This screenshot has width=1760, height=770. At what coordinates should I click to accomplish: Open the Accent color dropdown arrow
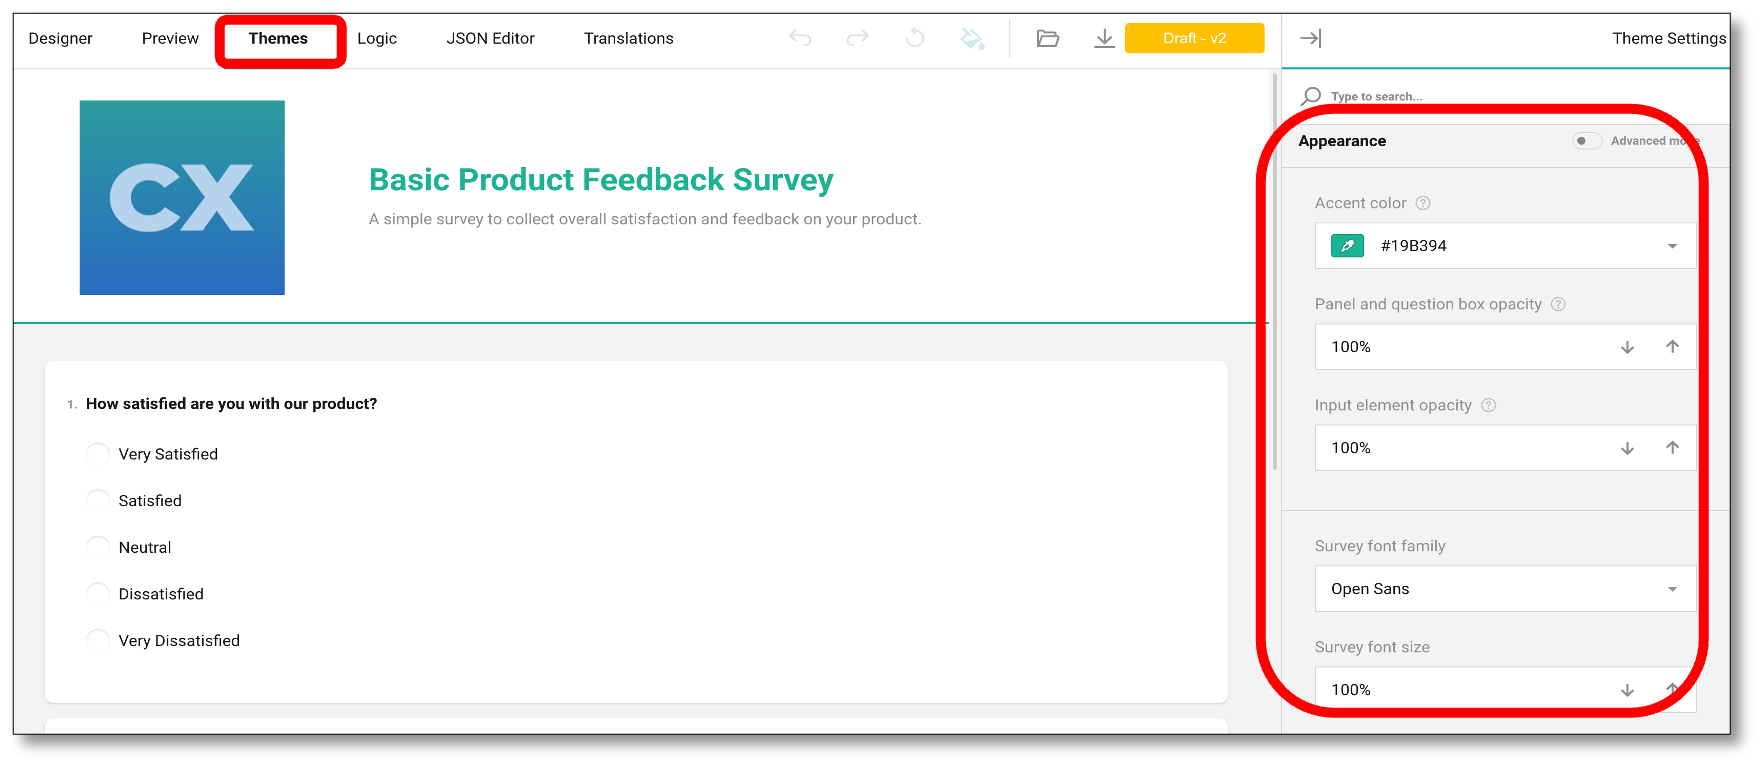[1672, 246]
